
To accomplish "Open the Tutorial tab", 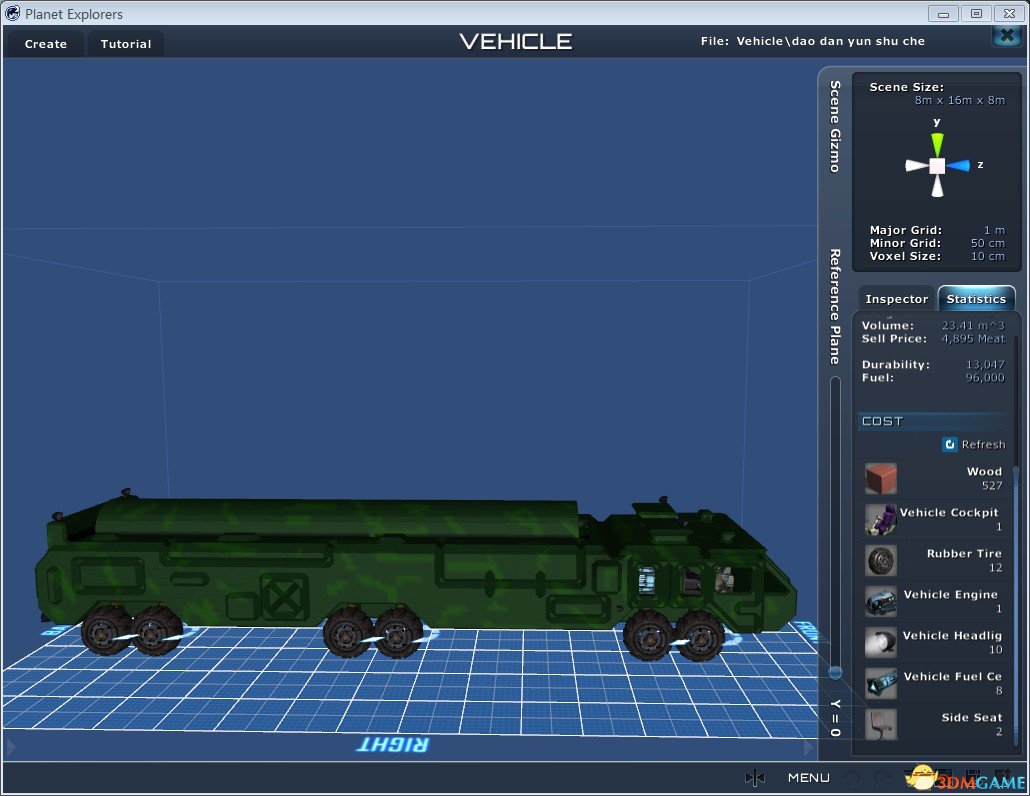I will click(125, 44).
